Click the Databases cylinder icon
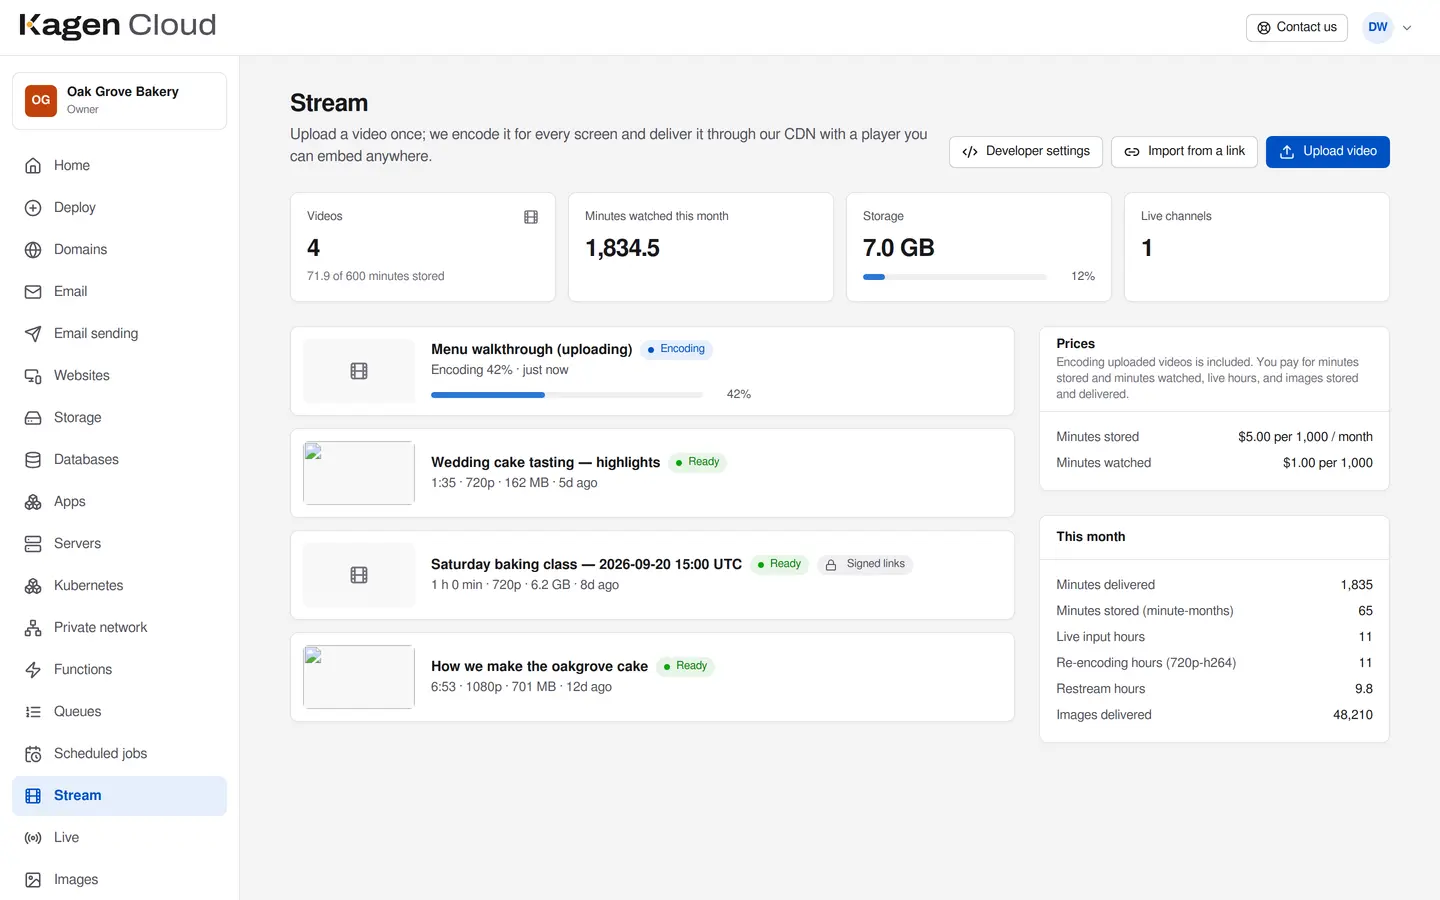Image resolution: width=1440 pixels, height=900 pixels. pyautogui.click(x=33, y=460)
